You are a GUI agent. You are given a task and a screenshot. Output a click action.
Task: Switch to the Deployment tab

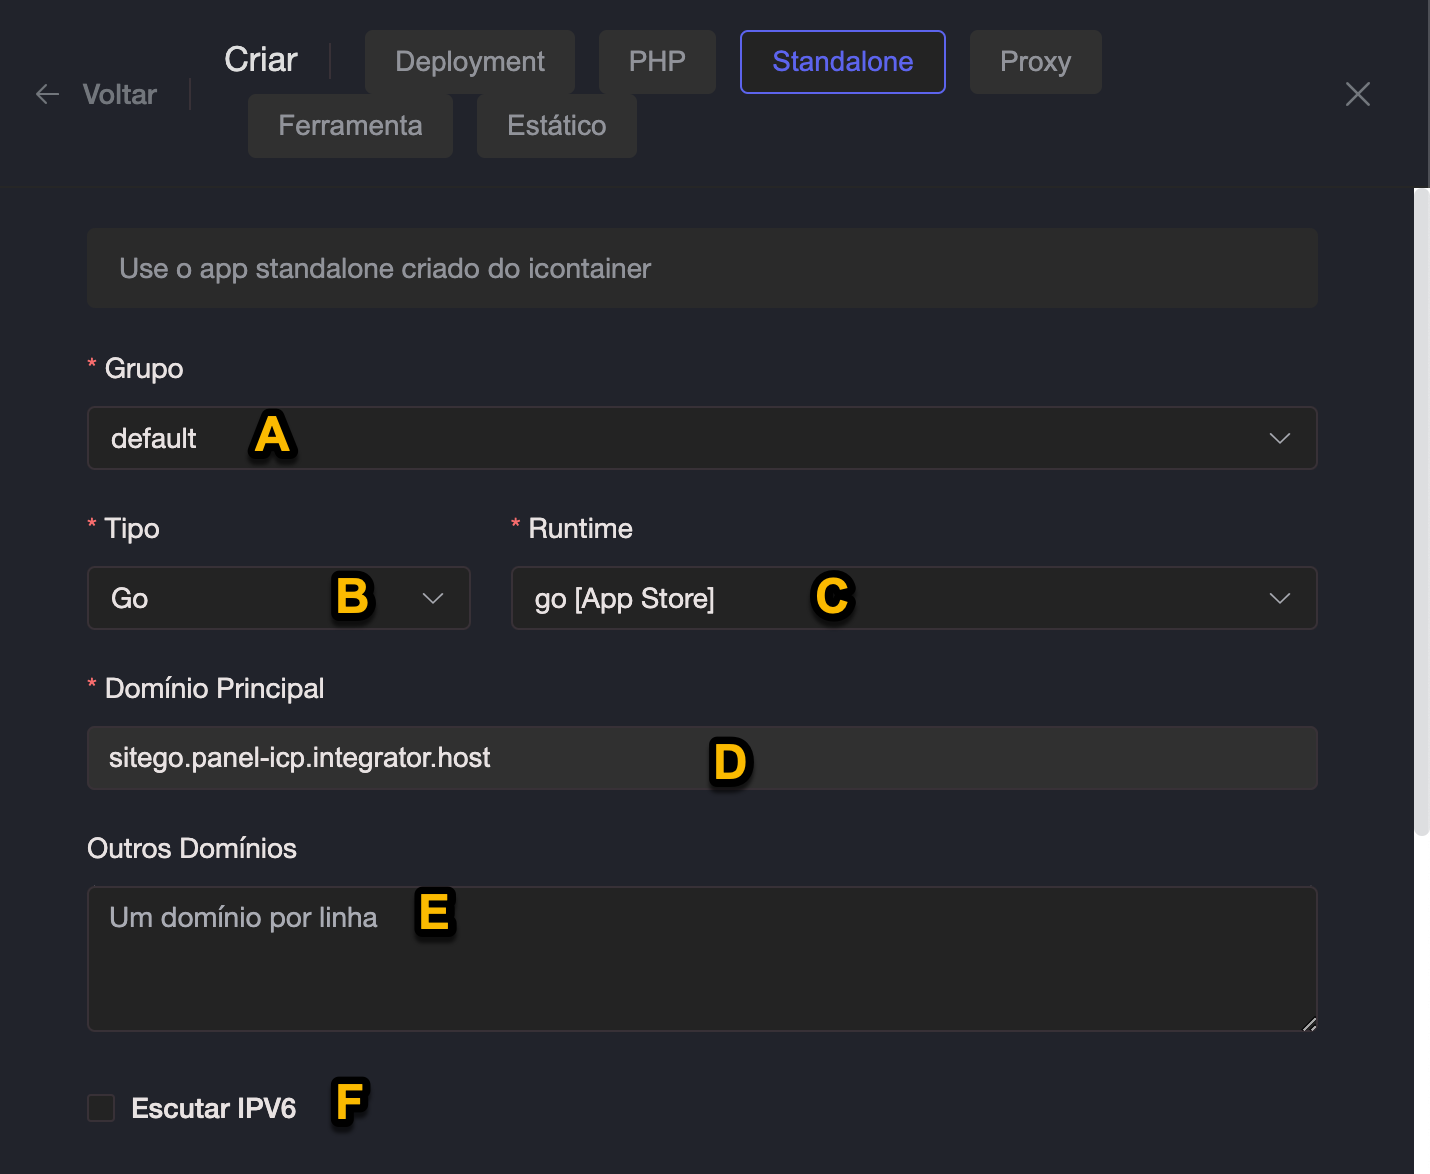[x=469, y=62]
